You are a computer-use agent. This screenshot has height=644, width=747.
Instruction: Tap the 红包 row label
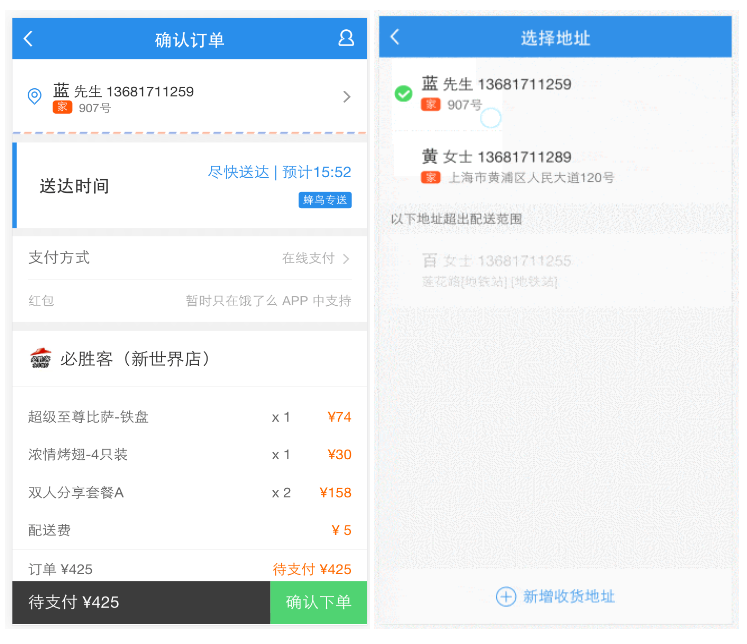(x=41, y=301)
